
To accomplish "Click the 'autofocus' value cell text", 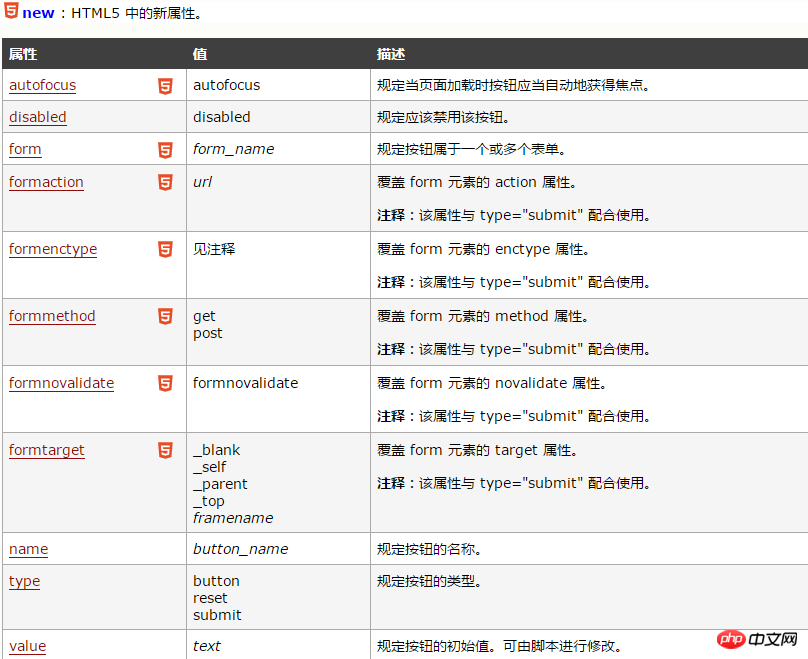I will coord(227,85).
